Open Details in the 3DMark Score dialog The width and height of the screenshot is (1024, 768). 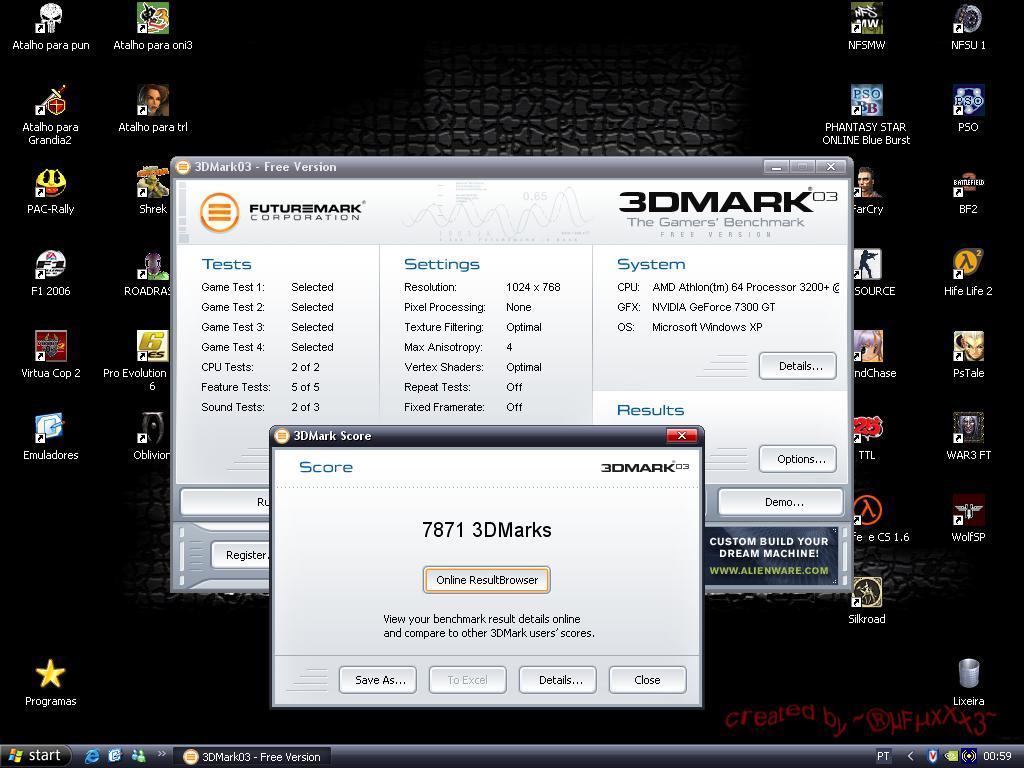tap(558, 680)
